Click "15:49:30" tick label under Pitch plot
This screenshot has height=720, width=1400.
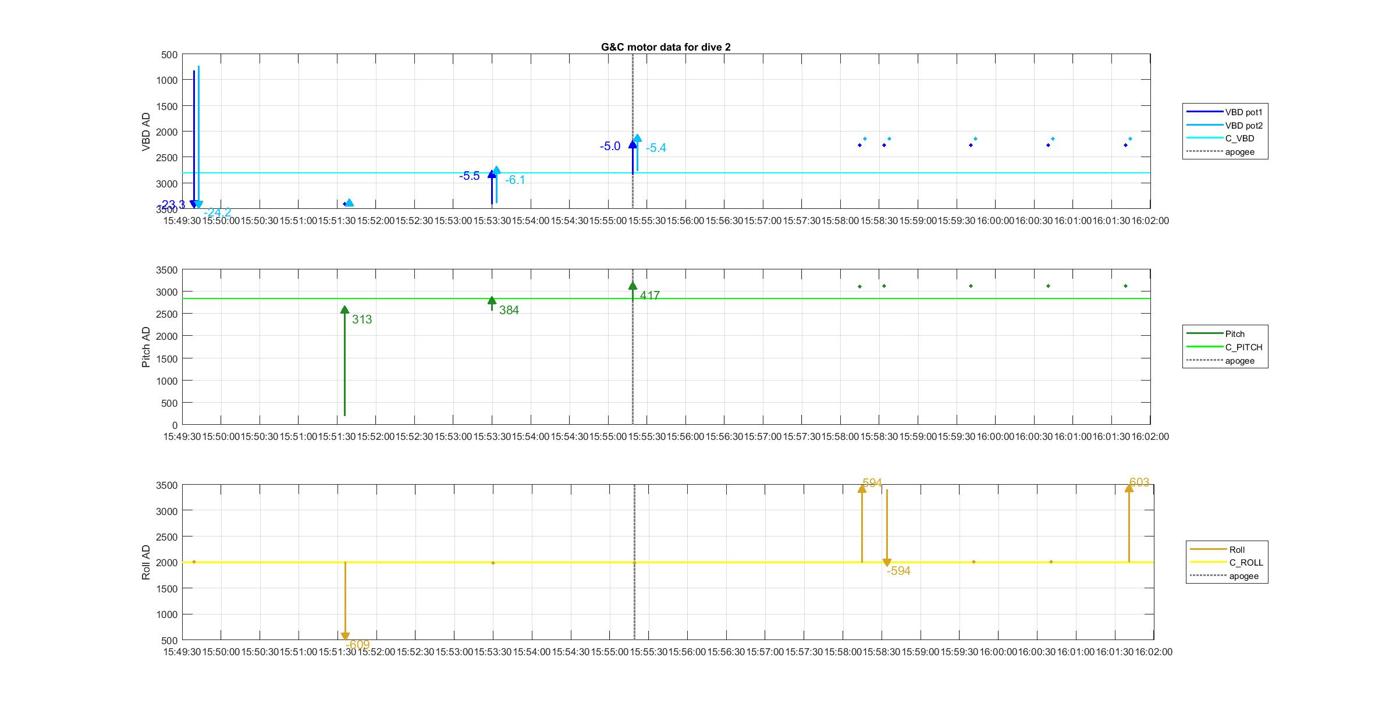click(181, 436)
